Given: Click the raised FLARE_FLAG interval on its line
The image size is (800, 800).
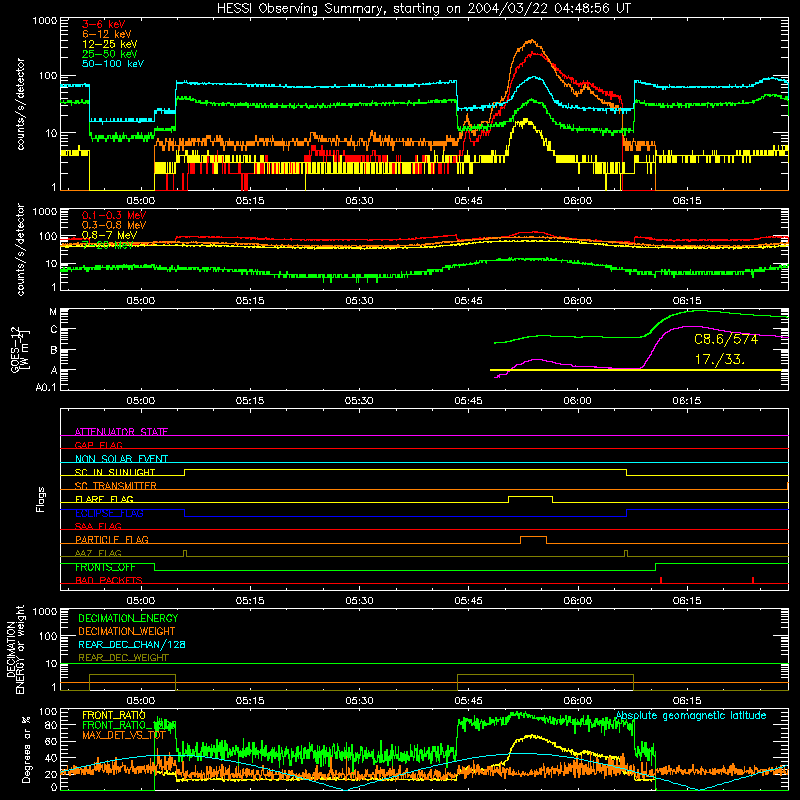Looking at the screenshot, I should coord(531,496).
